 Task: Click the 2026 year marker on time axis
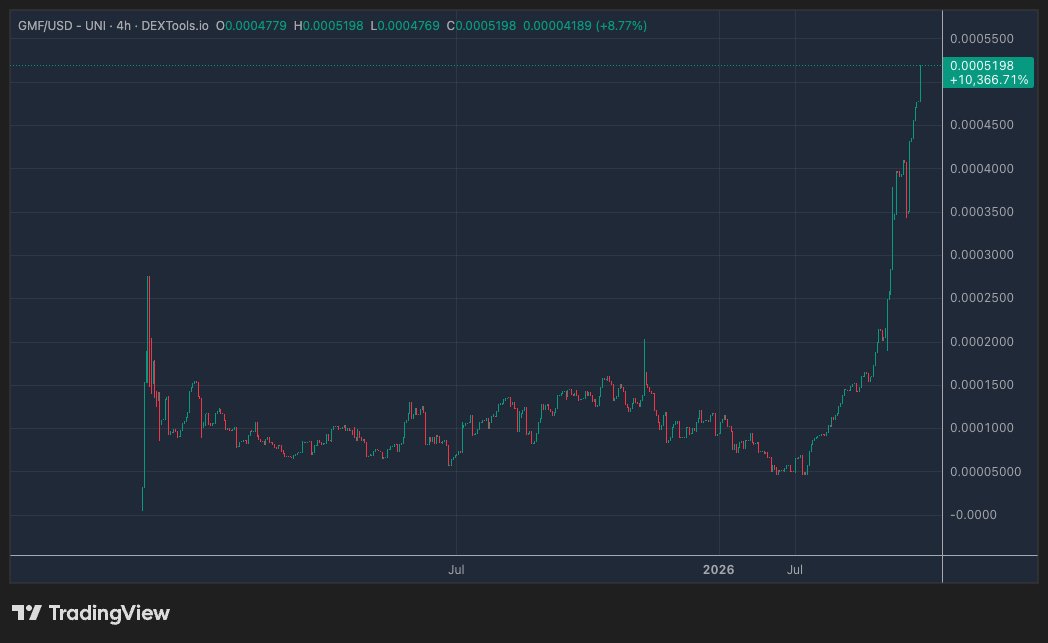(718, 569)
